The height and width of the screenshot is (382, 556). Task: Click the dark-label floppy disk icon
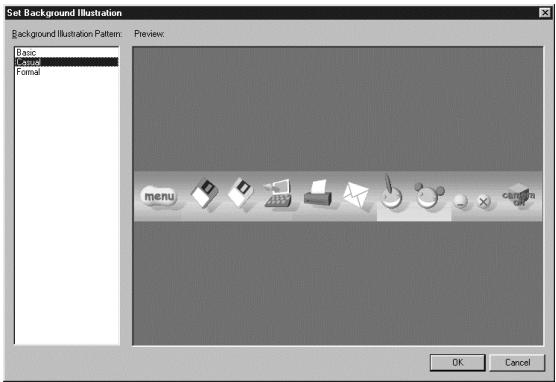pyautogui.click(x=205, y=194)
